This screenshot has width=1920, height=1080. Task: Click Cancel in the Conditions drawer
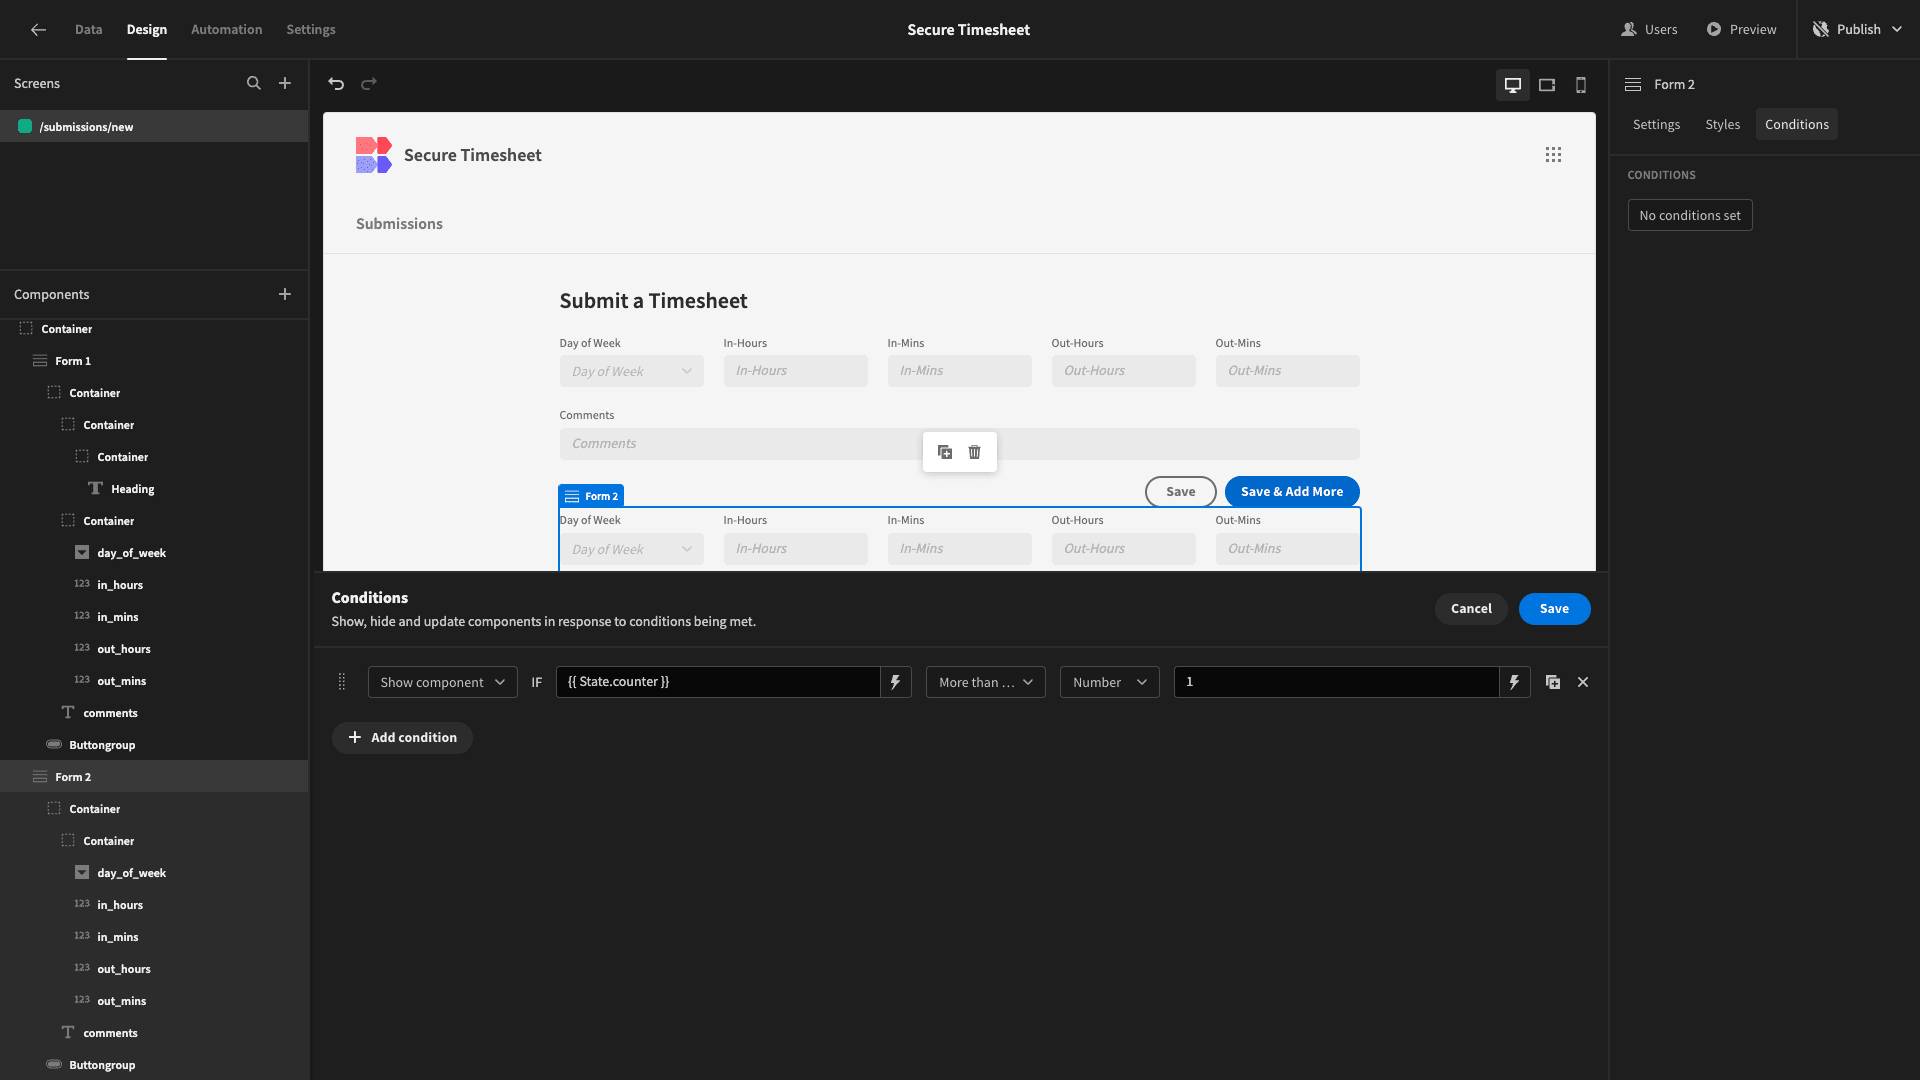pos(1471,609)
